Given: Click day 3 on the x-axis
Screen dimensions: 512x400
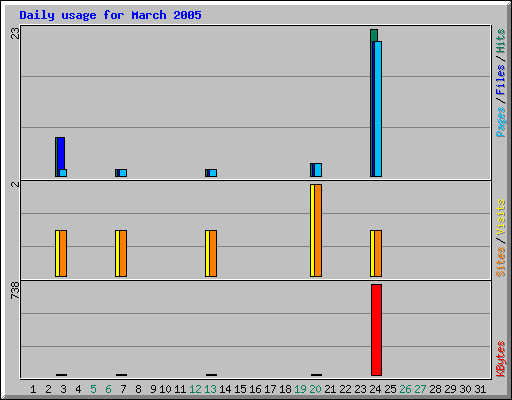Looking at the screenshot, I should click(63, 389).
